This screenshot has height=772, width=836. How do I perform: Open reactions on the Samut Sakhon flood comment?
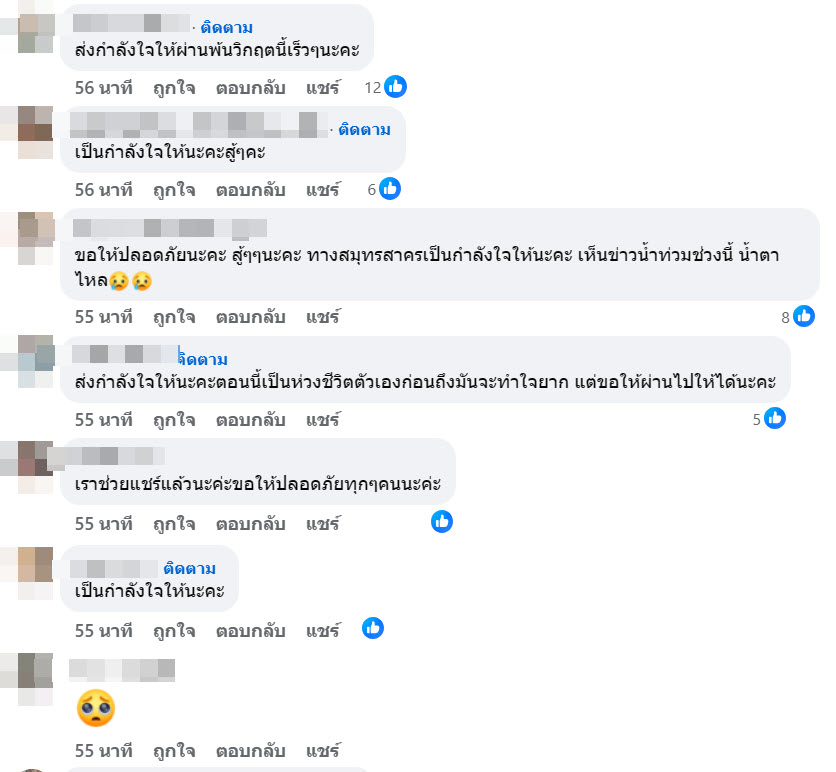(x=804, y=317)
